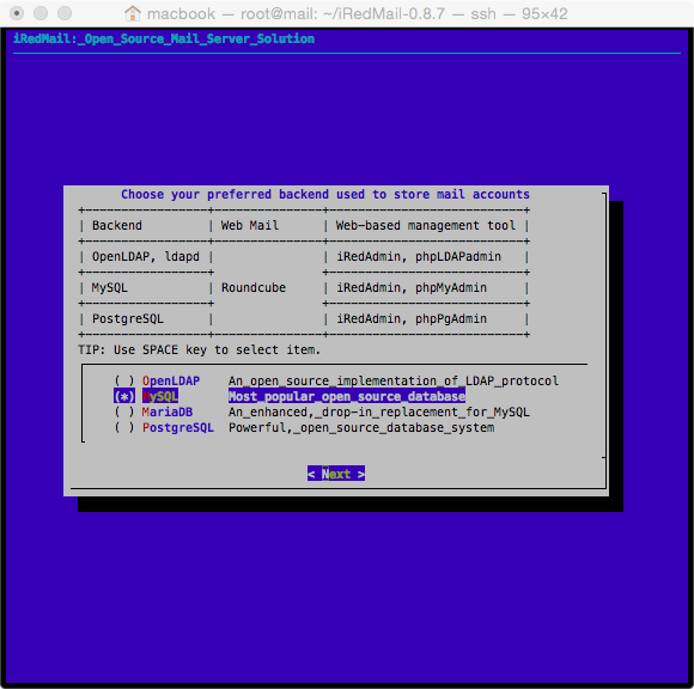
Task: Click the minimize window button
Action: [x=41, y=13]
